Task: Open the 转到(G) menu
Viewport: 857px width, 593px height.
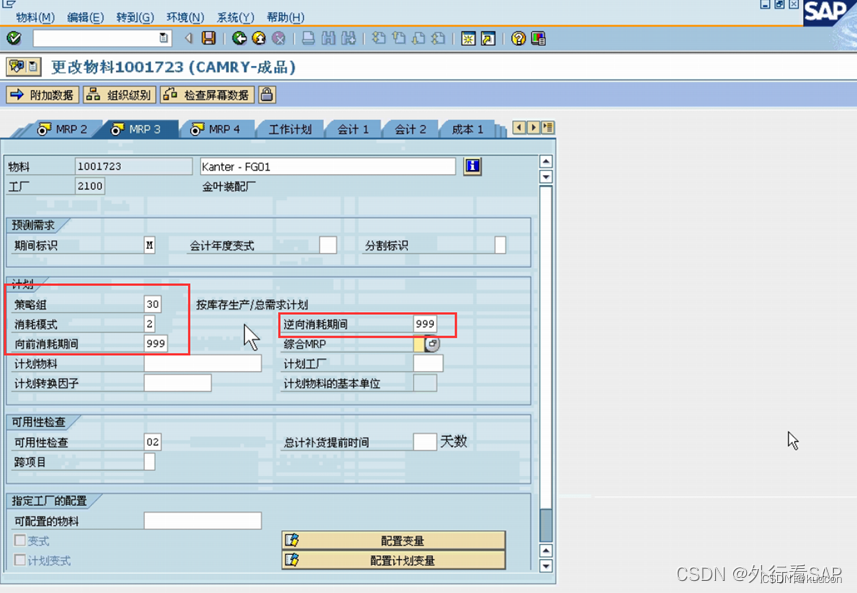Action: pos(135,17)
